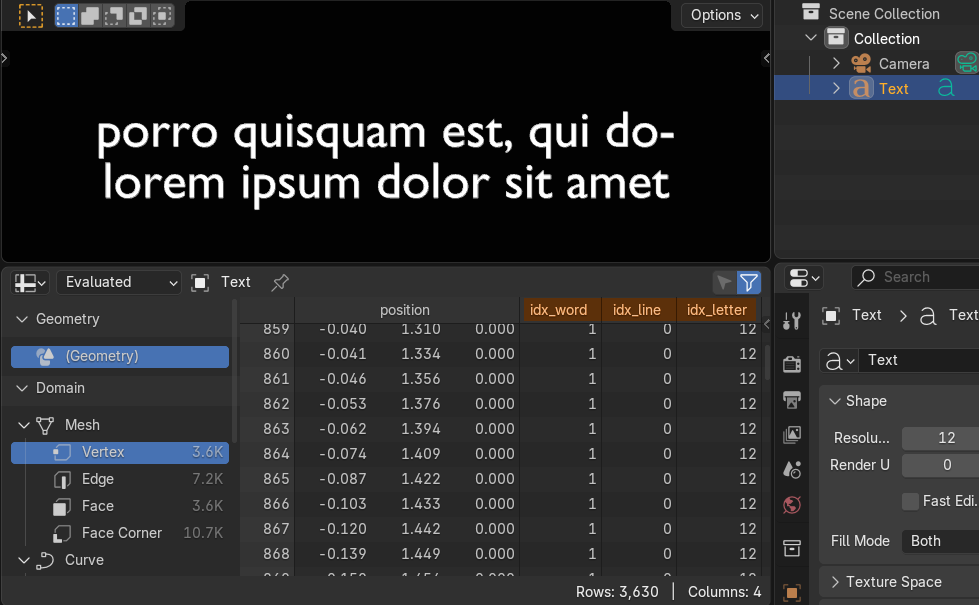The height and width of the screenshot is (605, 979).
Task: Open the spreadsheet editor type dropdown
Action: point(30,282)
